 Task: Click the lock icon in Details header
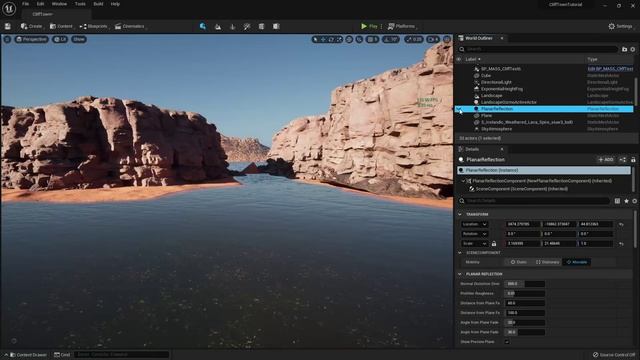click(633, 160)
